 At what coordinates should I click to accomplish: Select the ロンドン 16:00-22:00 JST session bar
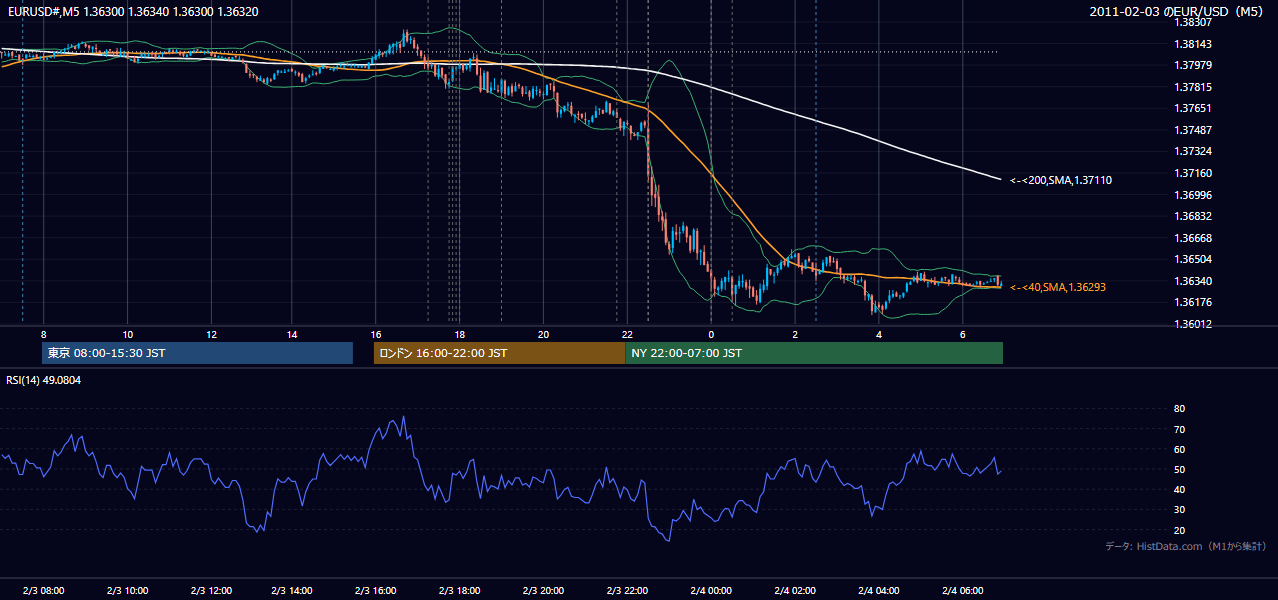tap(499, 353)
